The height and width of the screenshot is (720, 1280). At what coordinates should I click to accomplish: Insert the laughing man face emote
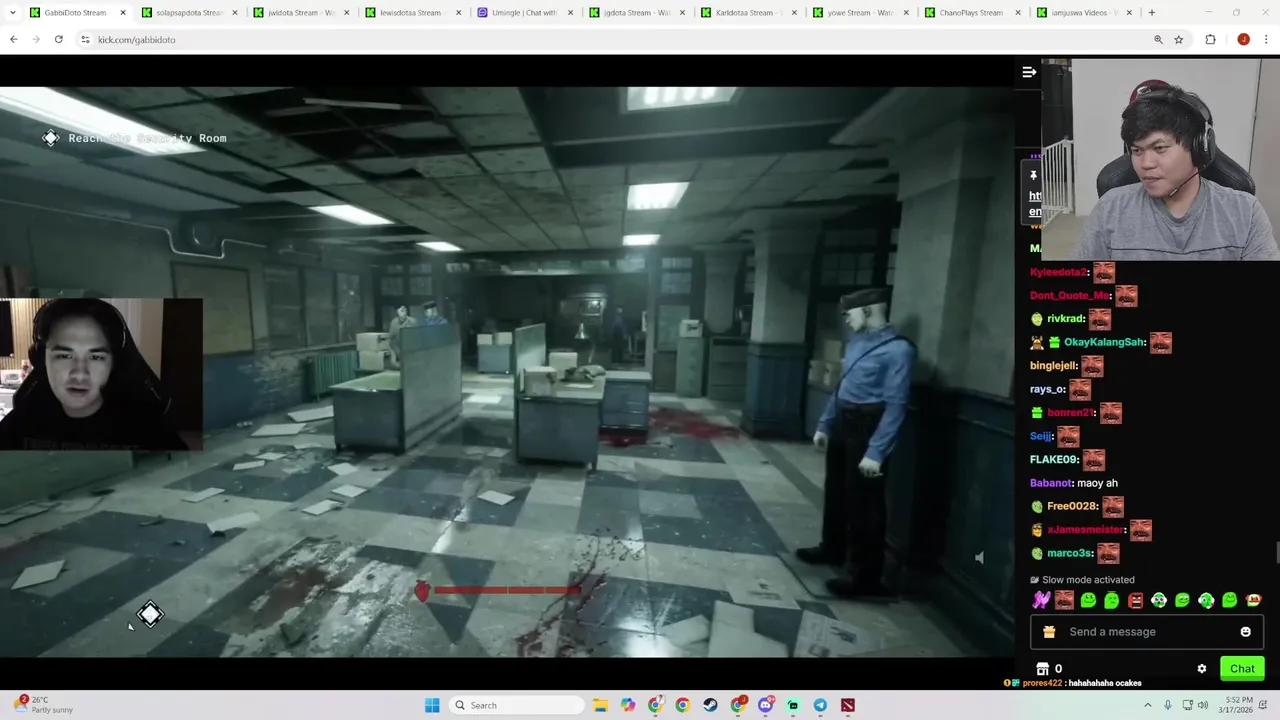click(1064, 600)
